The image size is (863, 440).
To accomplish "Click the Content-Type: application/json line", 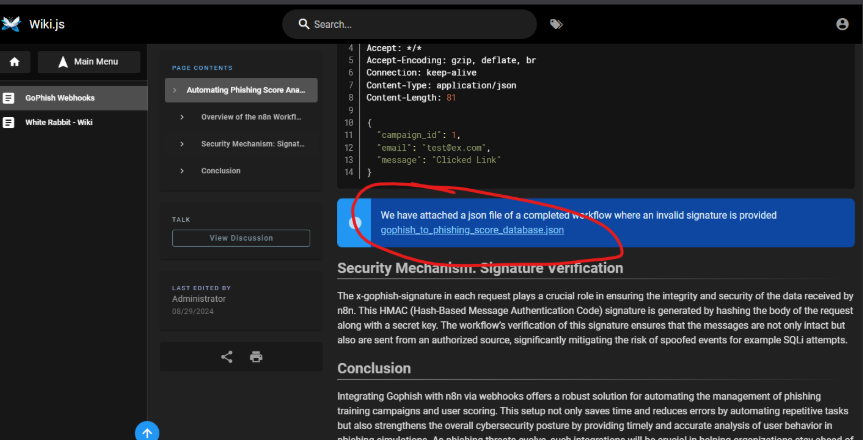I will click(x=441, y=85).
